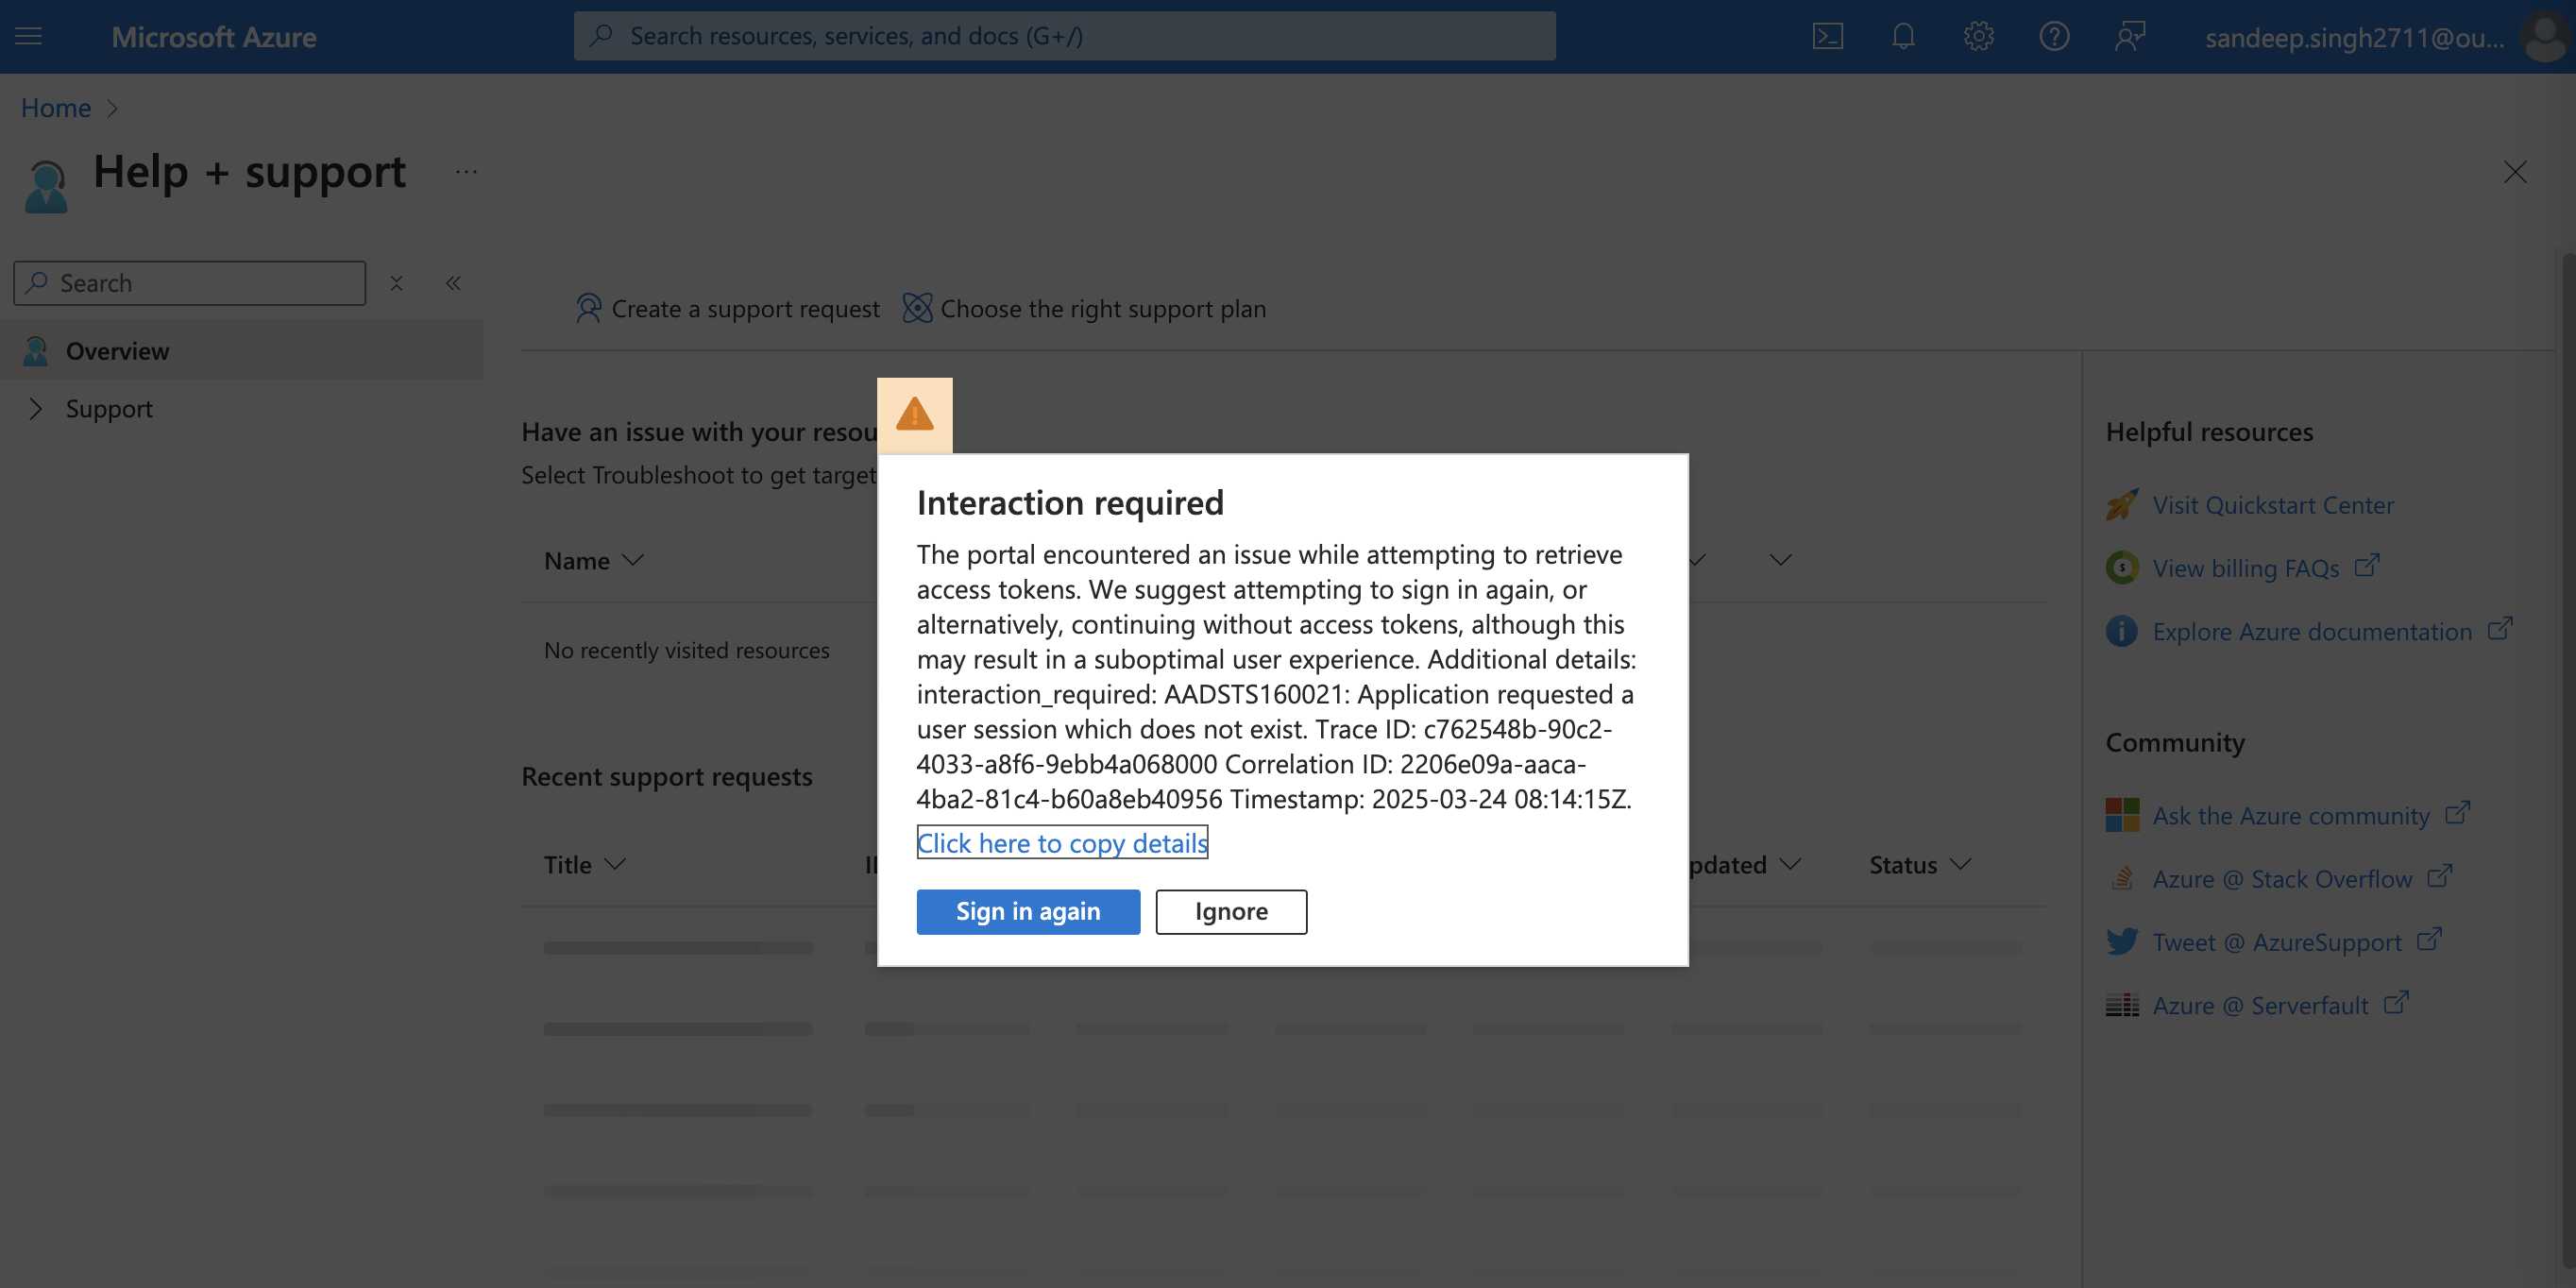Open portal settings gear
This screenshot has height=1288, width=2576.
pos(1978,36)
